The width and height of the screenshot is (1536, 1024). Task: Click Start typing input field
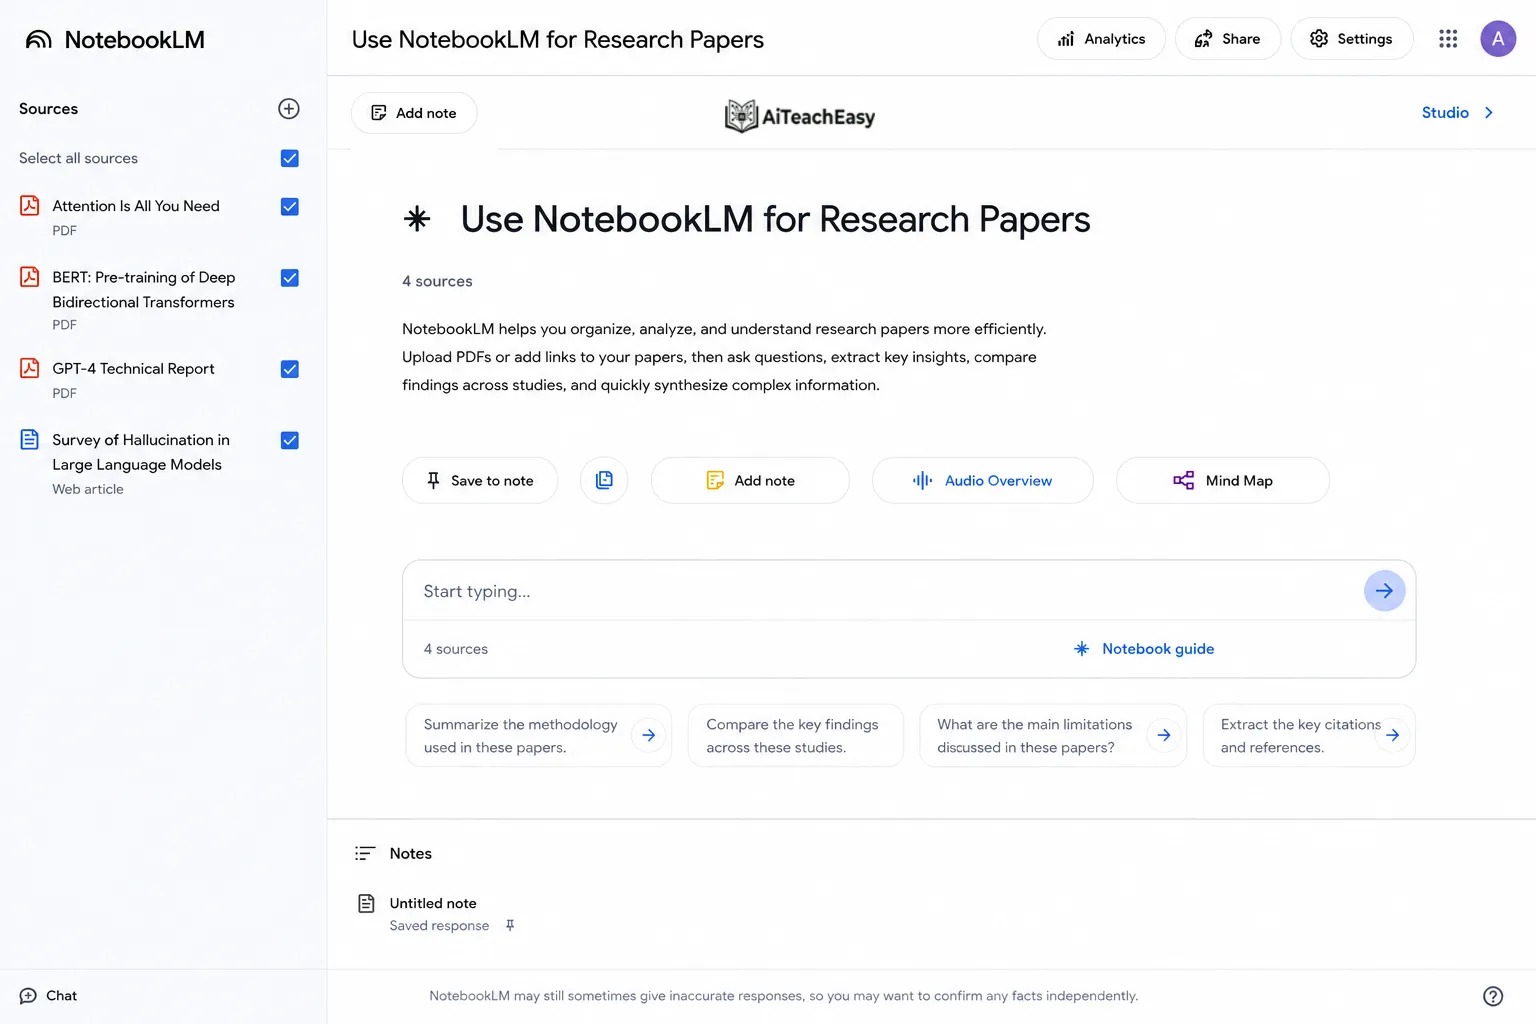click(x=885, y=591)
